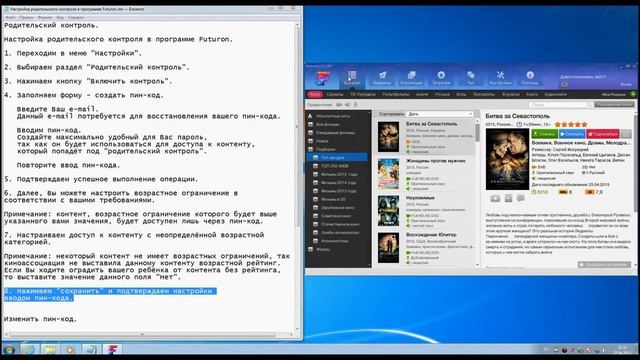Switch to the Программы tab

click(x=484, y=94)
